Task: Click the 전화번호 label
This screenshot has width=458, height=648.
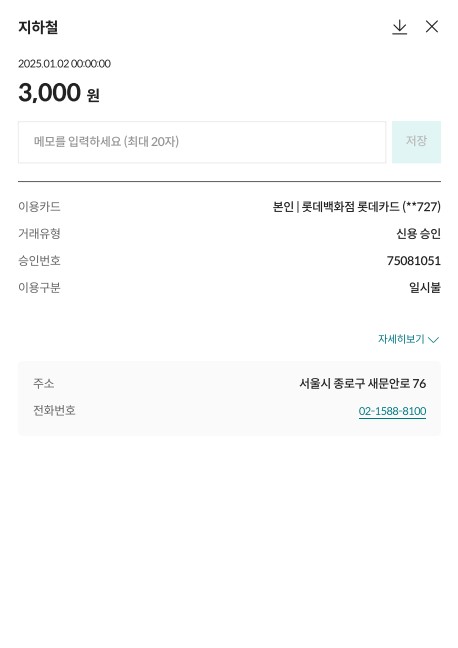Action: pyautogui.click(x=54, y=410)
